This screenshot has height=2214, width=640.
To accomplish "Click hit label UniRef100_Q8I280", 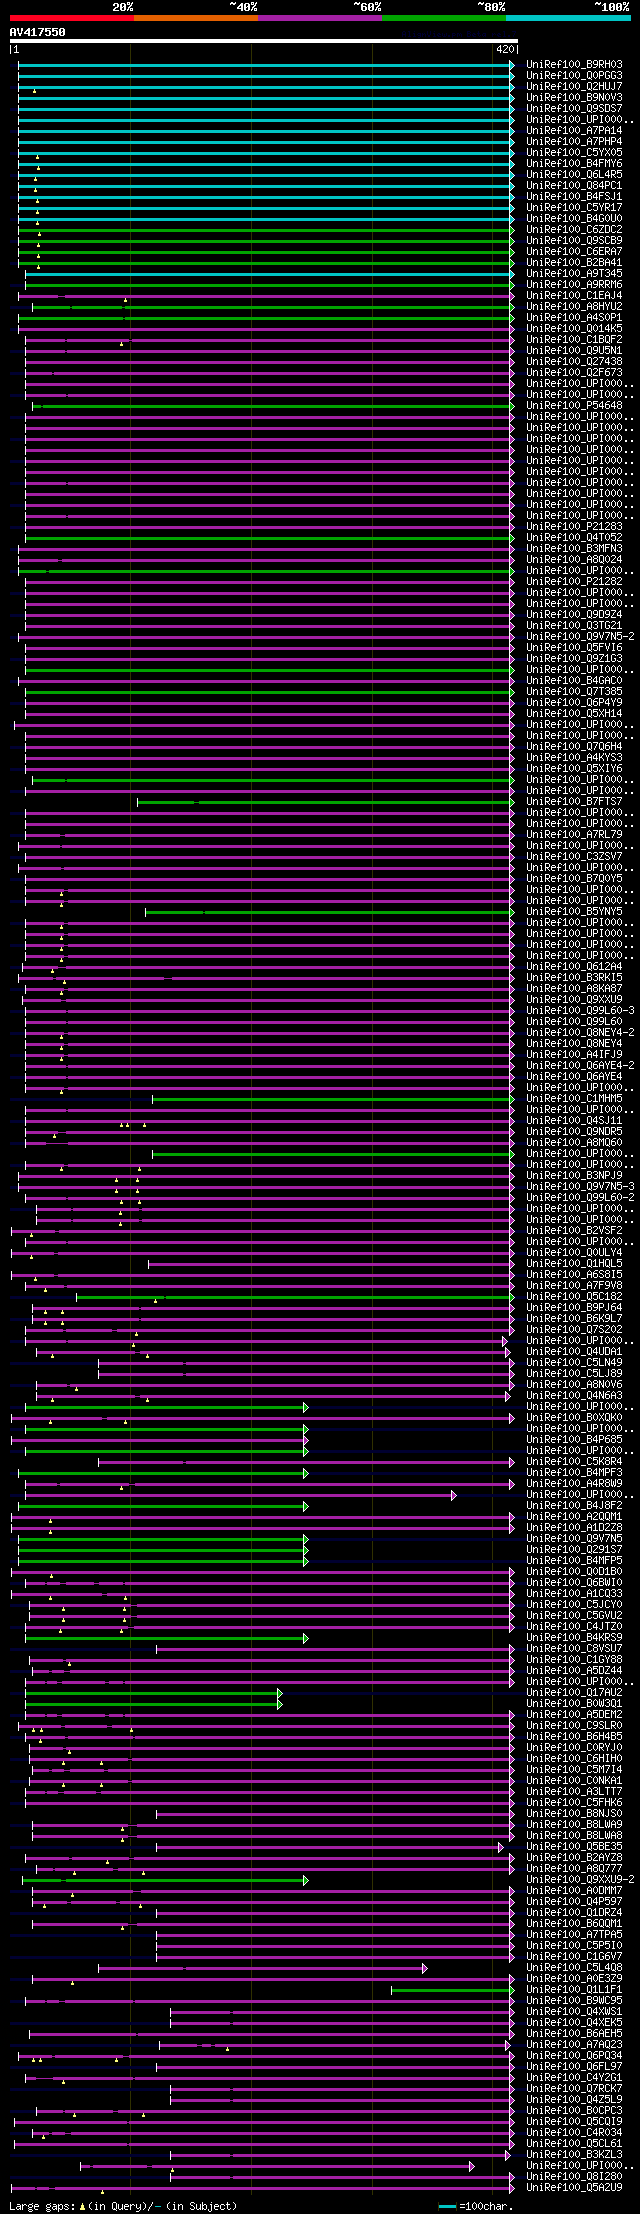I will (574, 2176).
